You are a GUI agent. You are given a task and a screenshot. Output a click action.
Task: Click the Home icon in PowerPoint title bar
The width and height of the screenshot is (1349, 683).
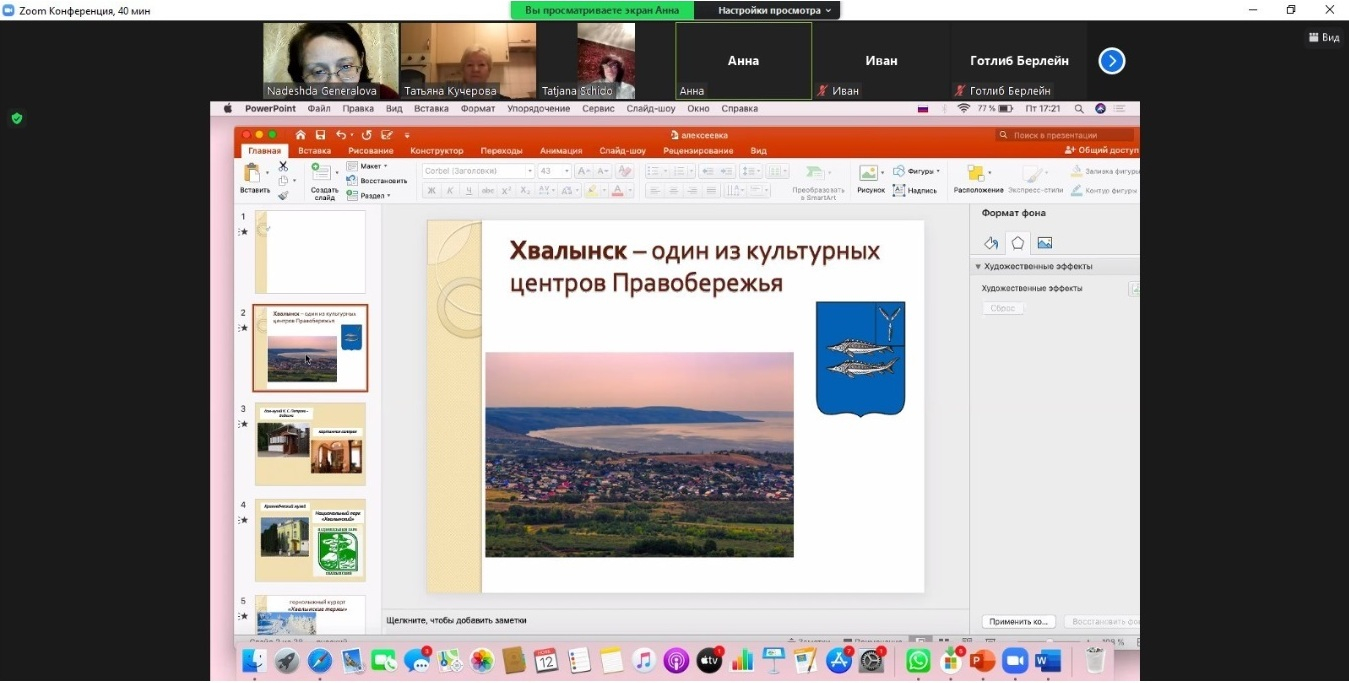(x=300, y=135)
